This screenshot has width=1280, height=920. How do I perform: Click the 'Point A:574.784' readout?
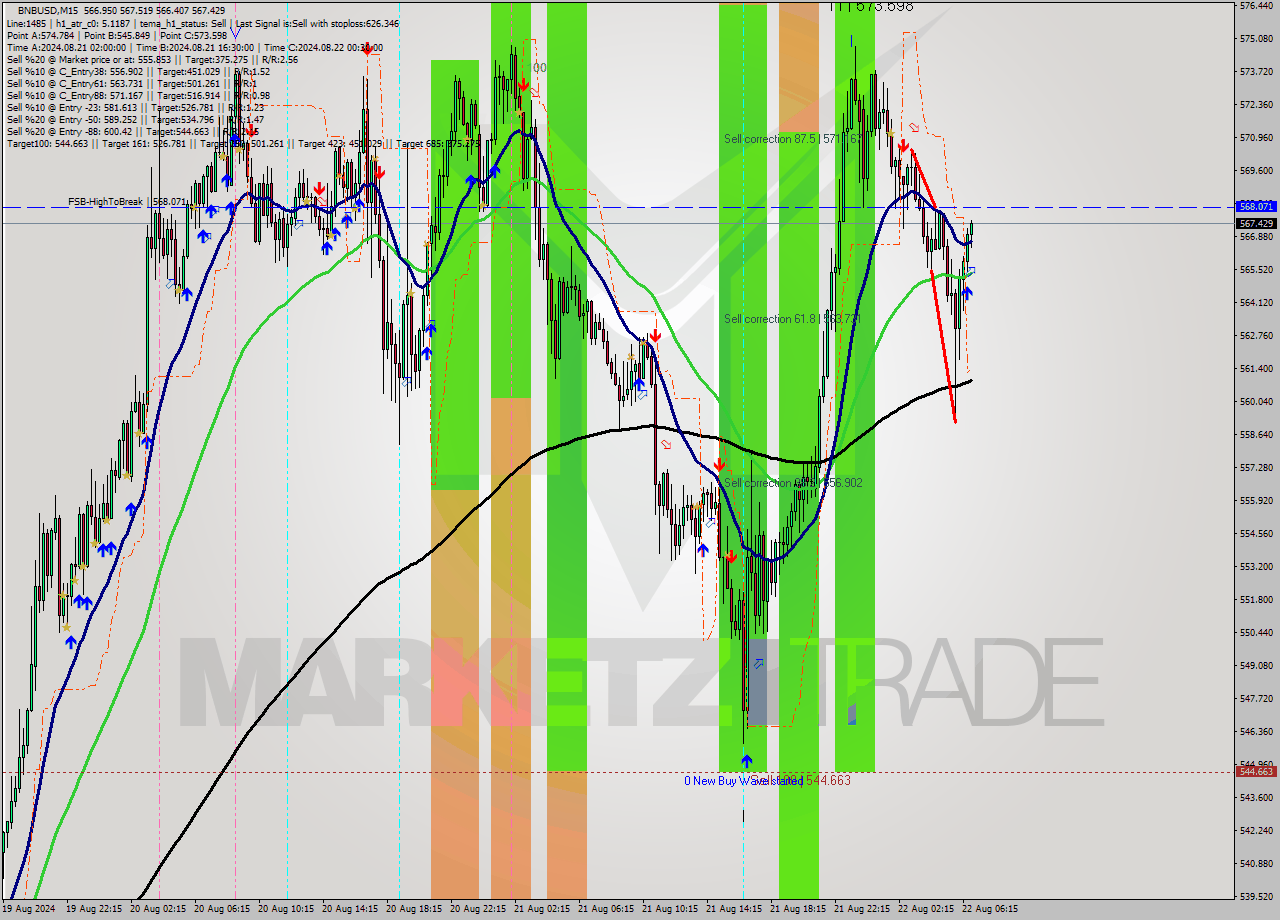[39, 35]
